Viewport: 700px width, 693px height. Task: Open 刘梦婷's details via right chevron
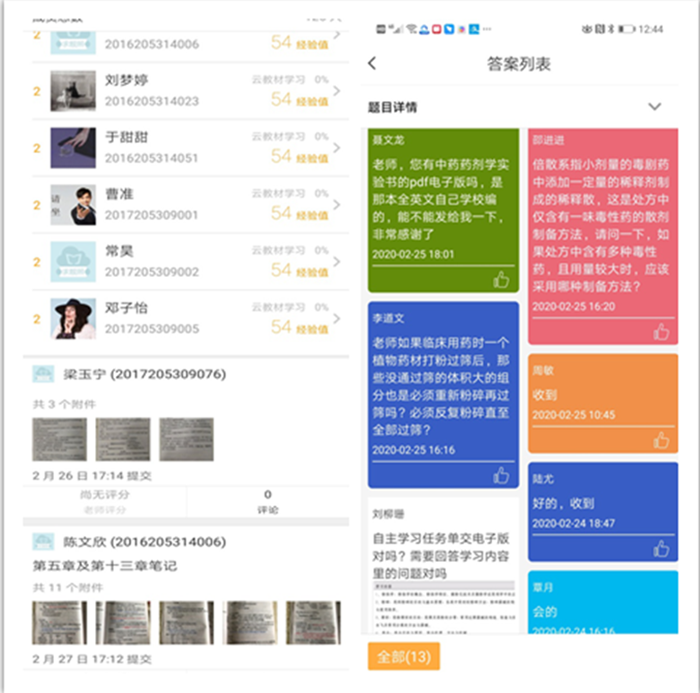(335, 90)
